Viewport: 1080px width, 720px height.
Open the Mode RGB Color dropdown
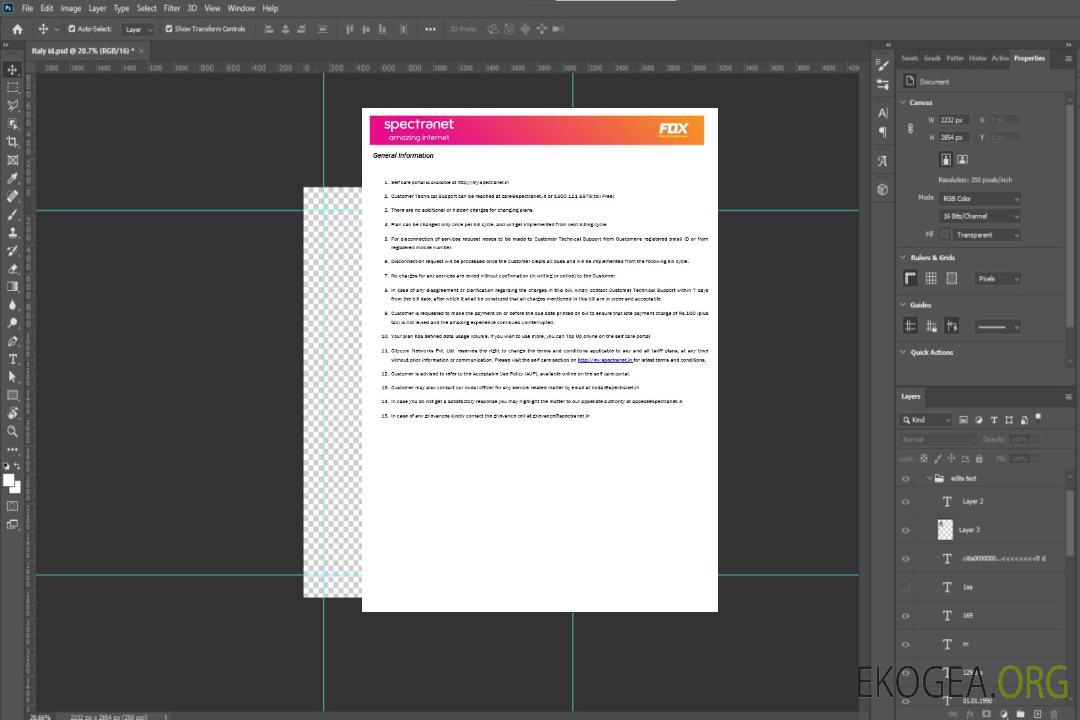(979, 198)
